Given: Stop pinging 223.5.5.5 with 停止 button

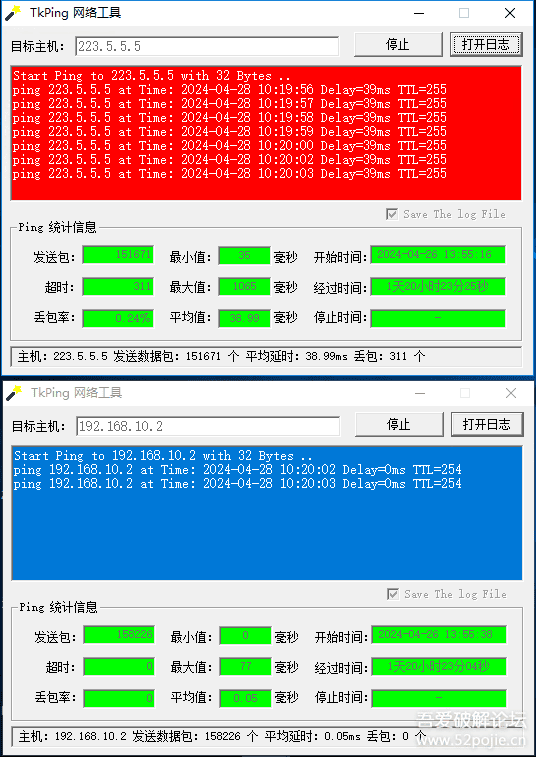Looking at the screenshot, I should tap(398, 44).
